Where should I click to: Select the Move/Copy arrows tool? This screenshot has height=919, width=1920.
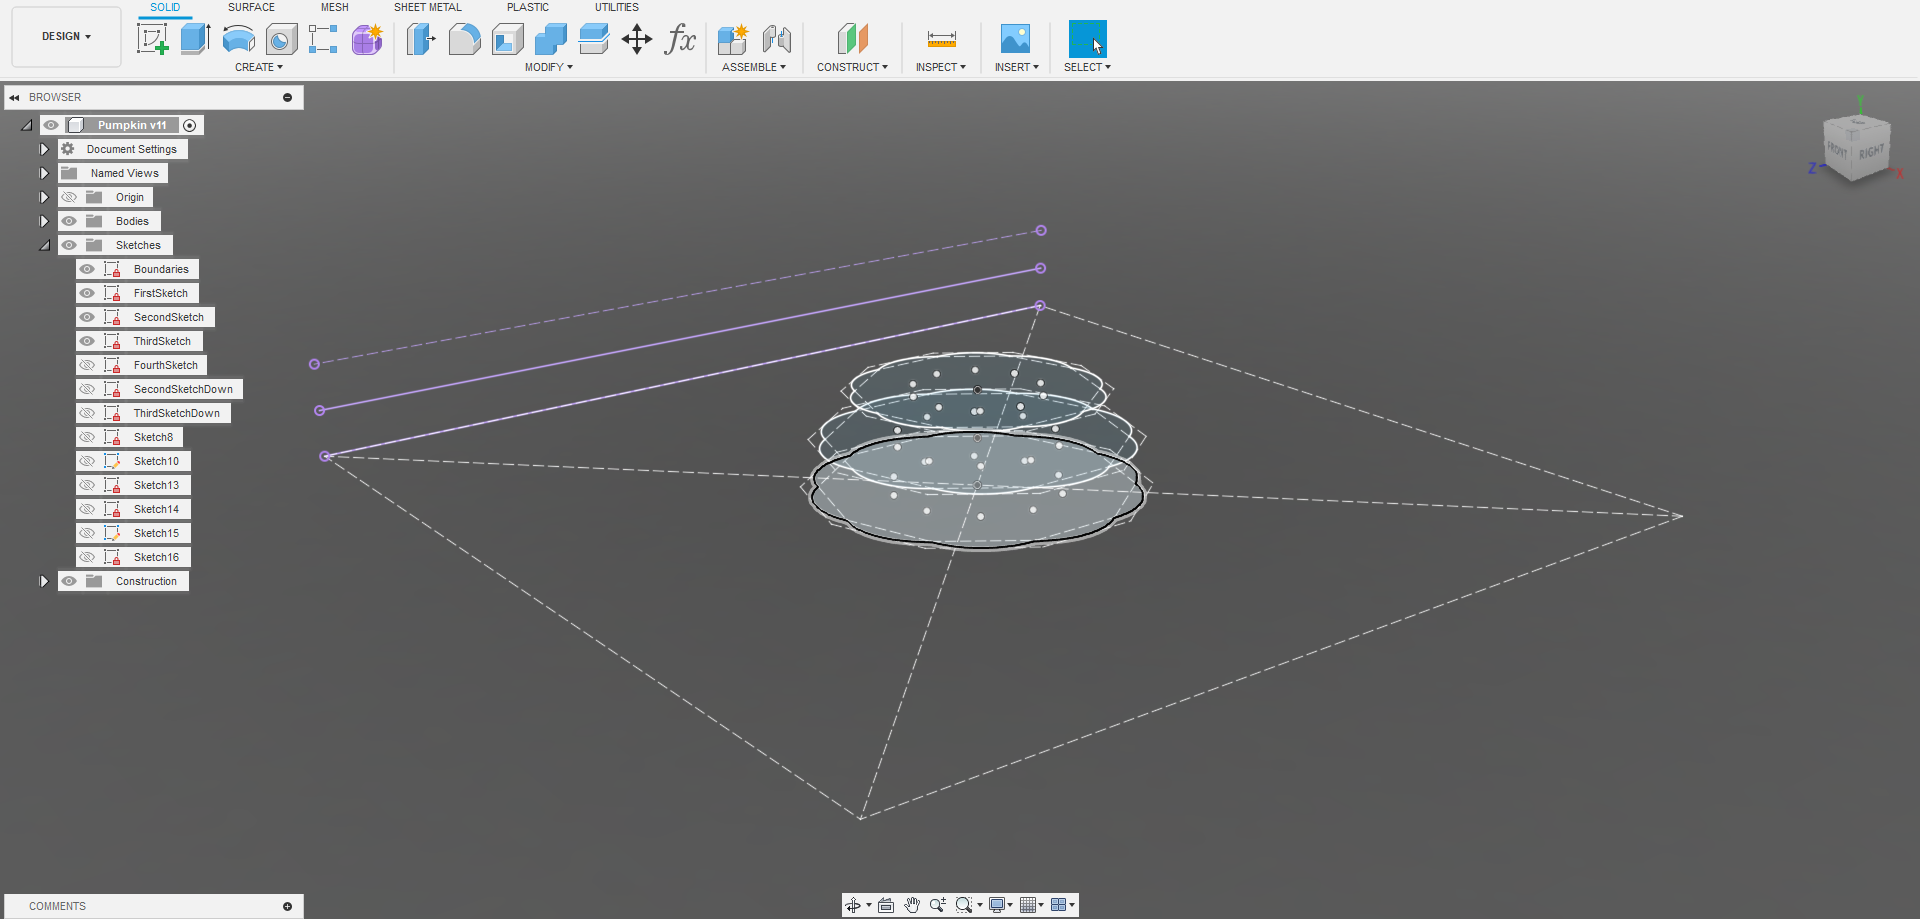point(637,39)
